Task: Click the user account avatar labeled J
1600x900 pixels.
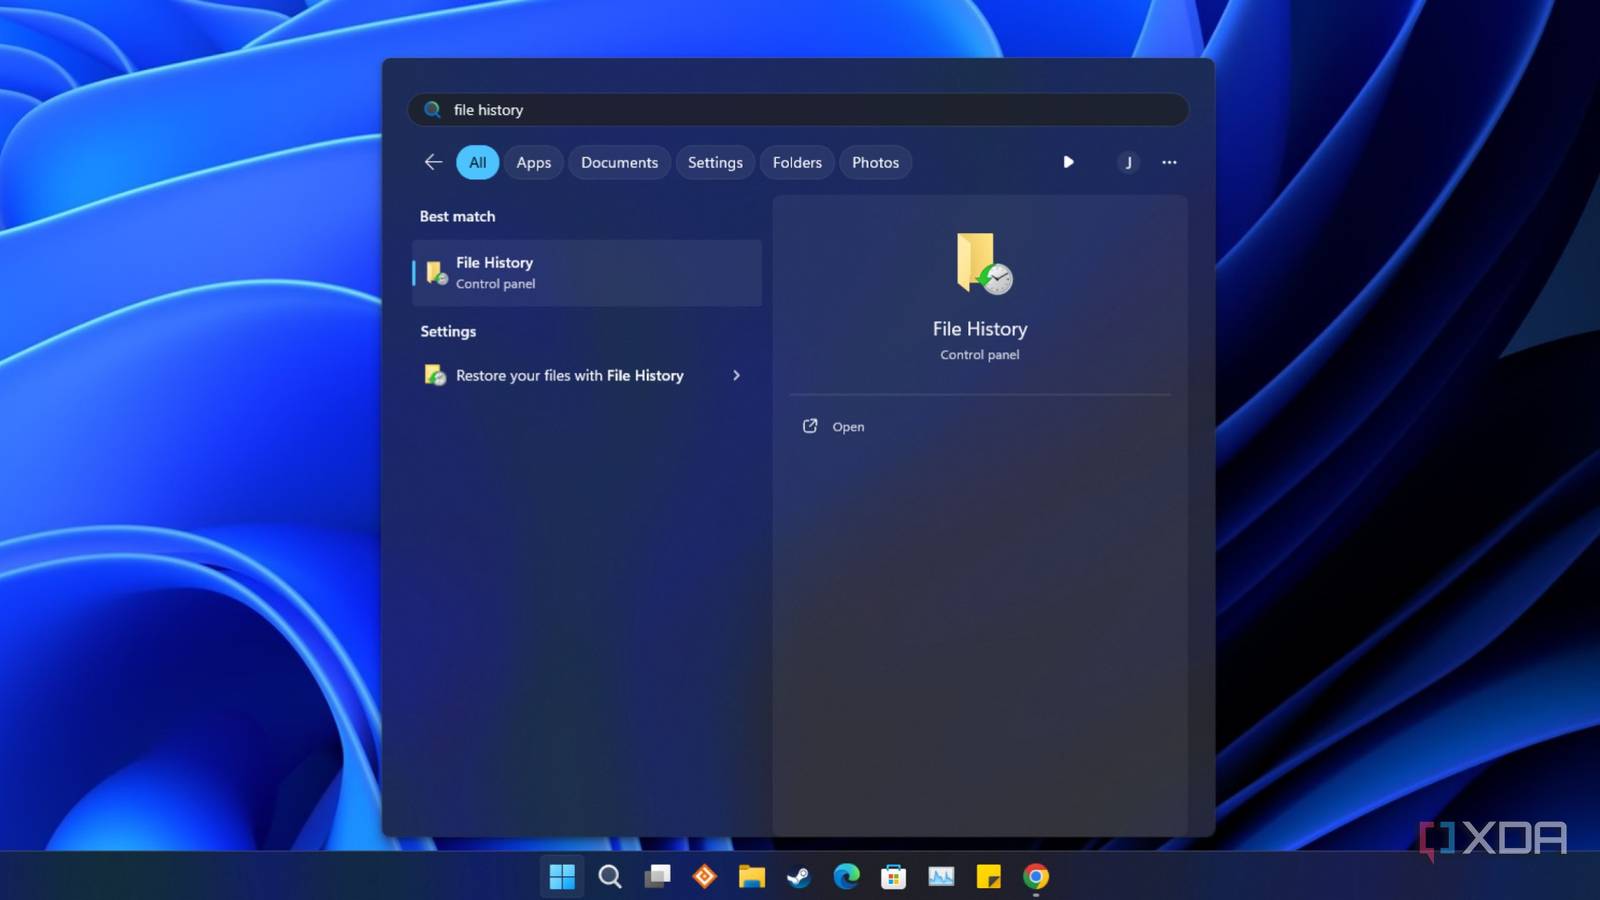Action: coord(1128,162)
